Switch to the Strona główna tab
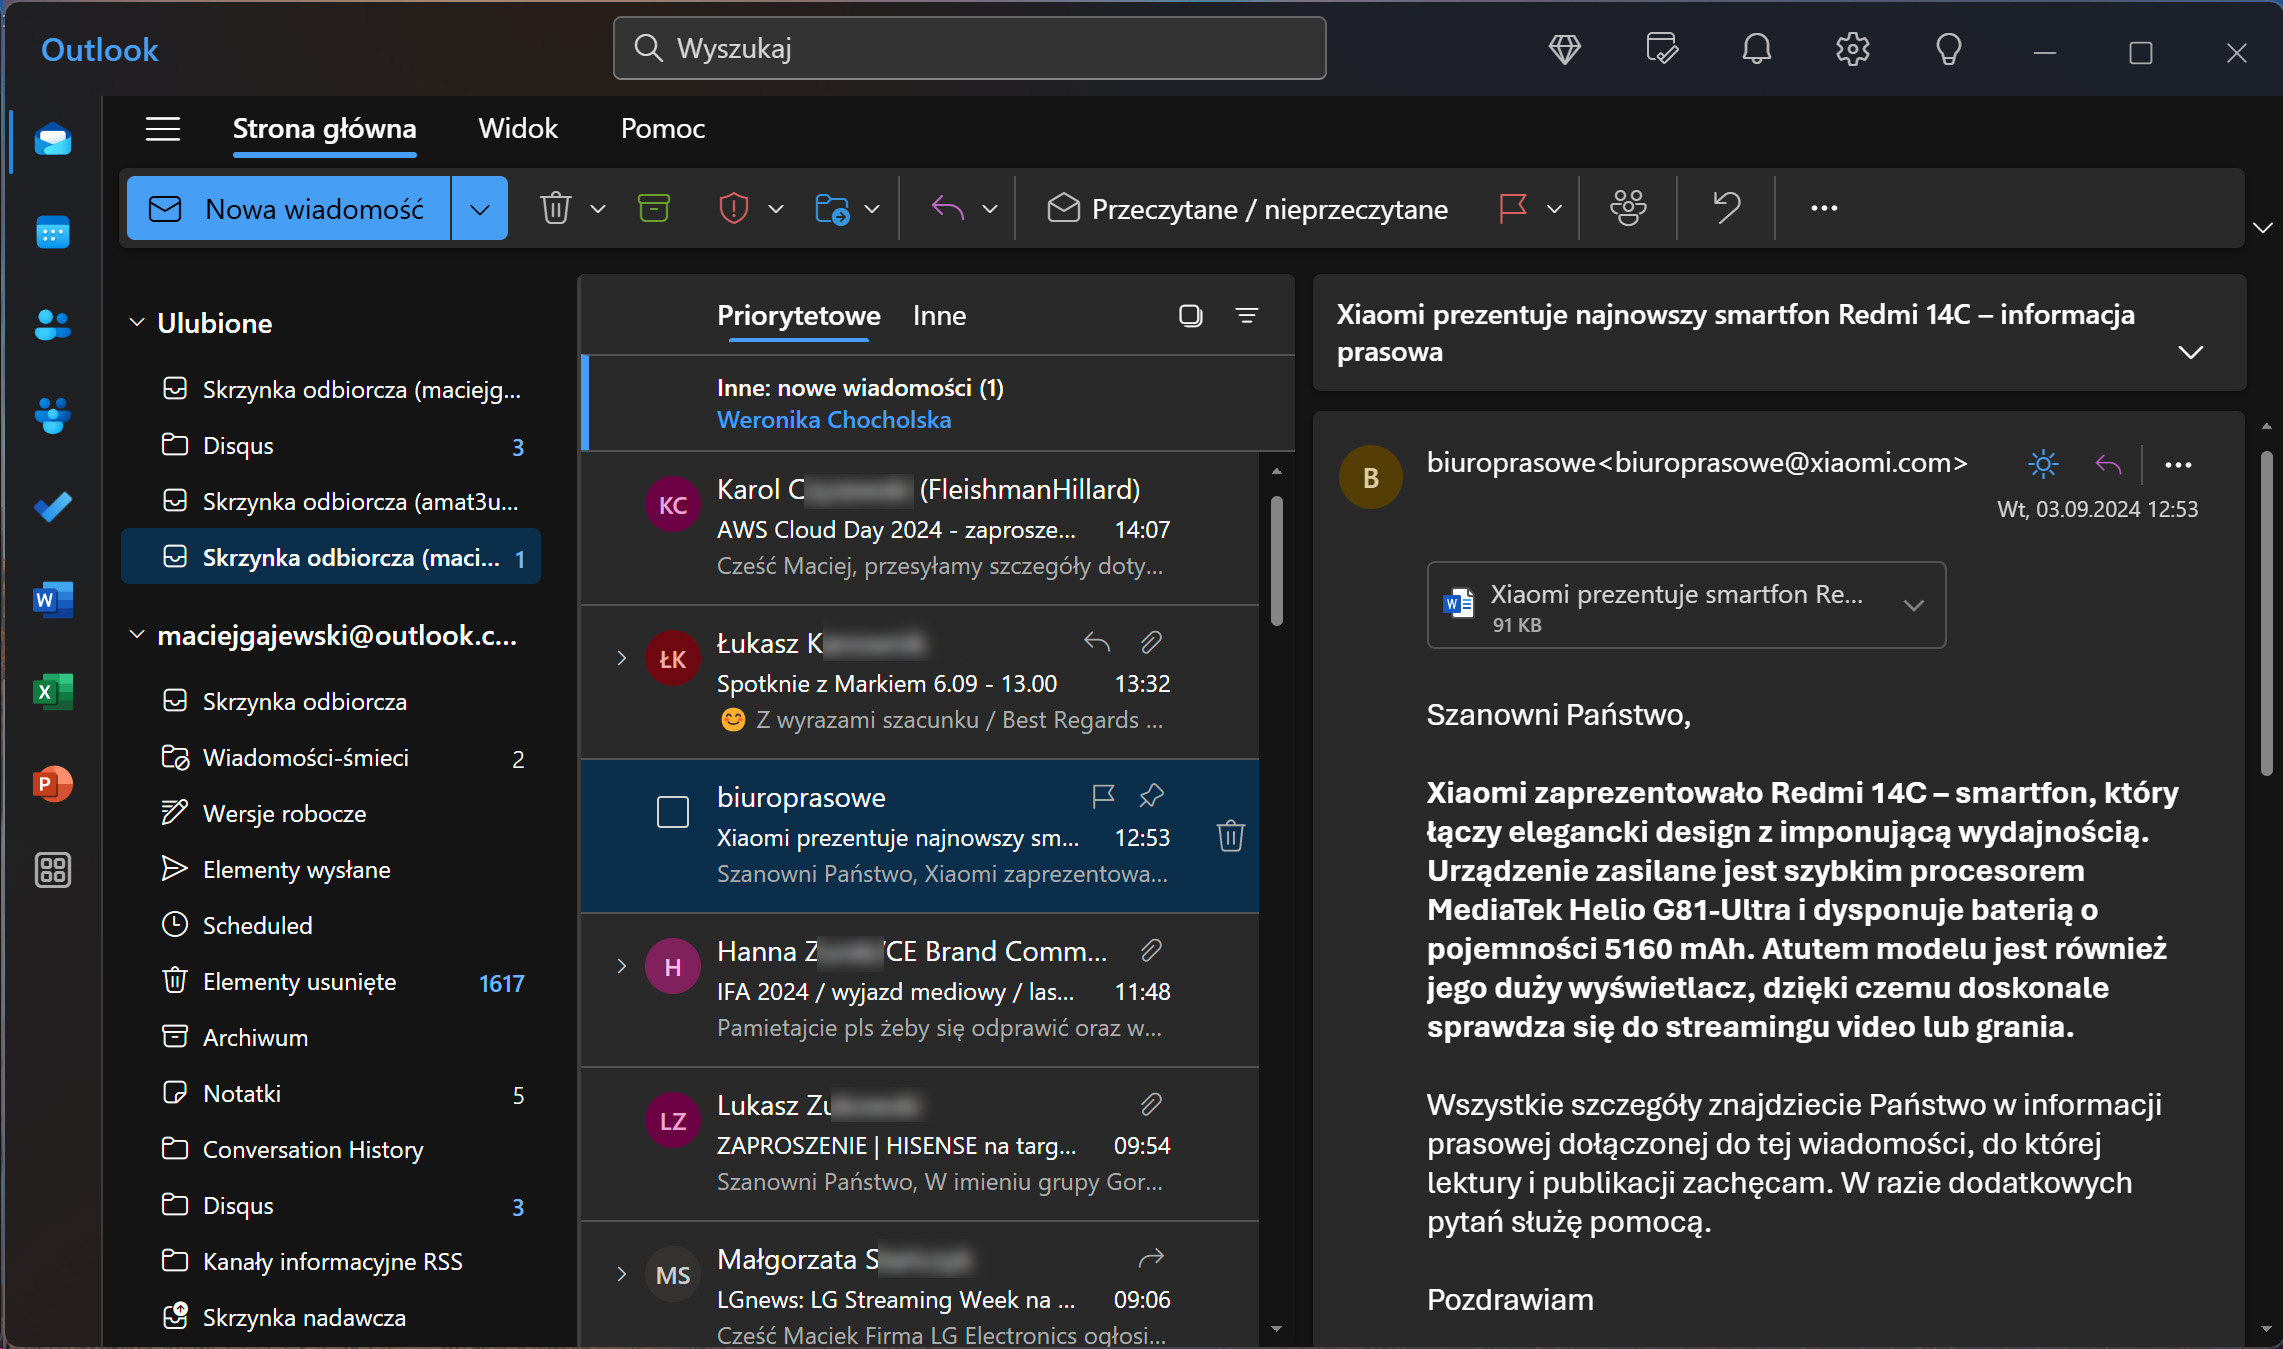The image size is (2283, 1349). click(x=324, y=129)
